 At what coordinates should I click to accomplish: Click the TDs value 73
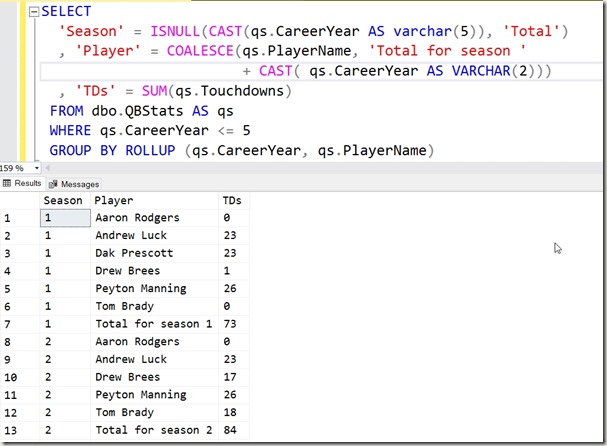coord(233,324)
